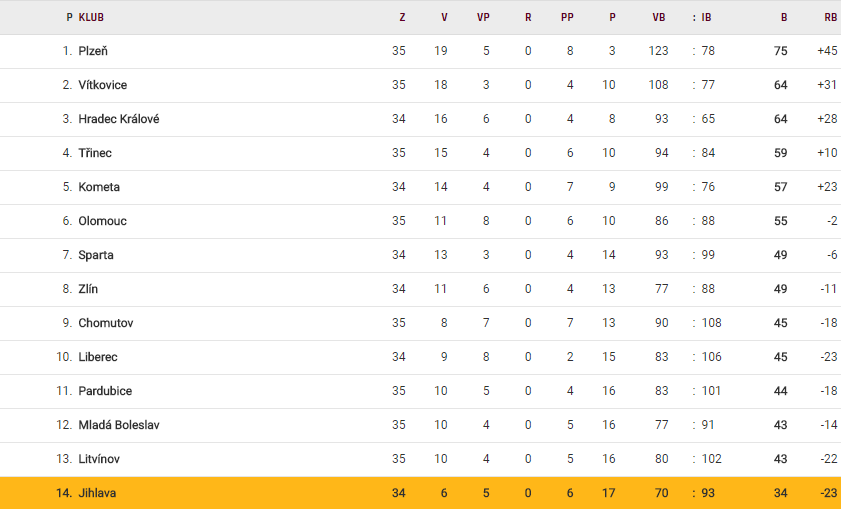Open the Pardubice club entry
842x509 pixels.
[105, 391]
